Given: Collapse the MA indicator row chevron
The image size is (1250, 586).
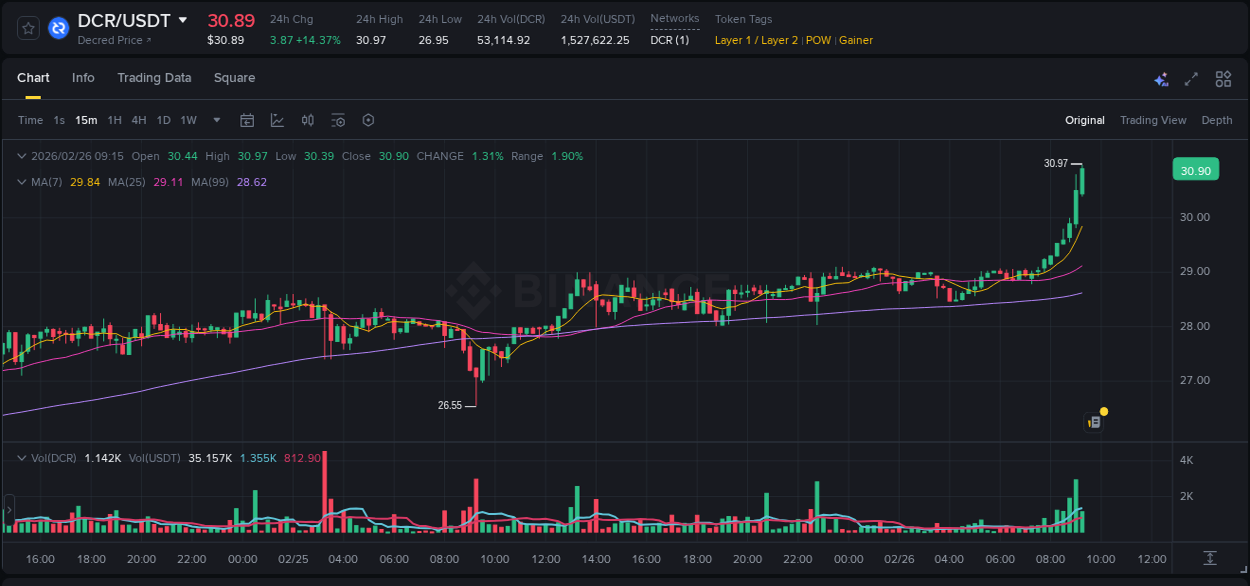Looking at the screenshot, I should click(21, 182).
